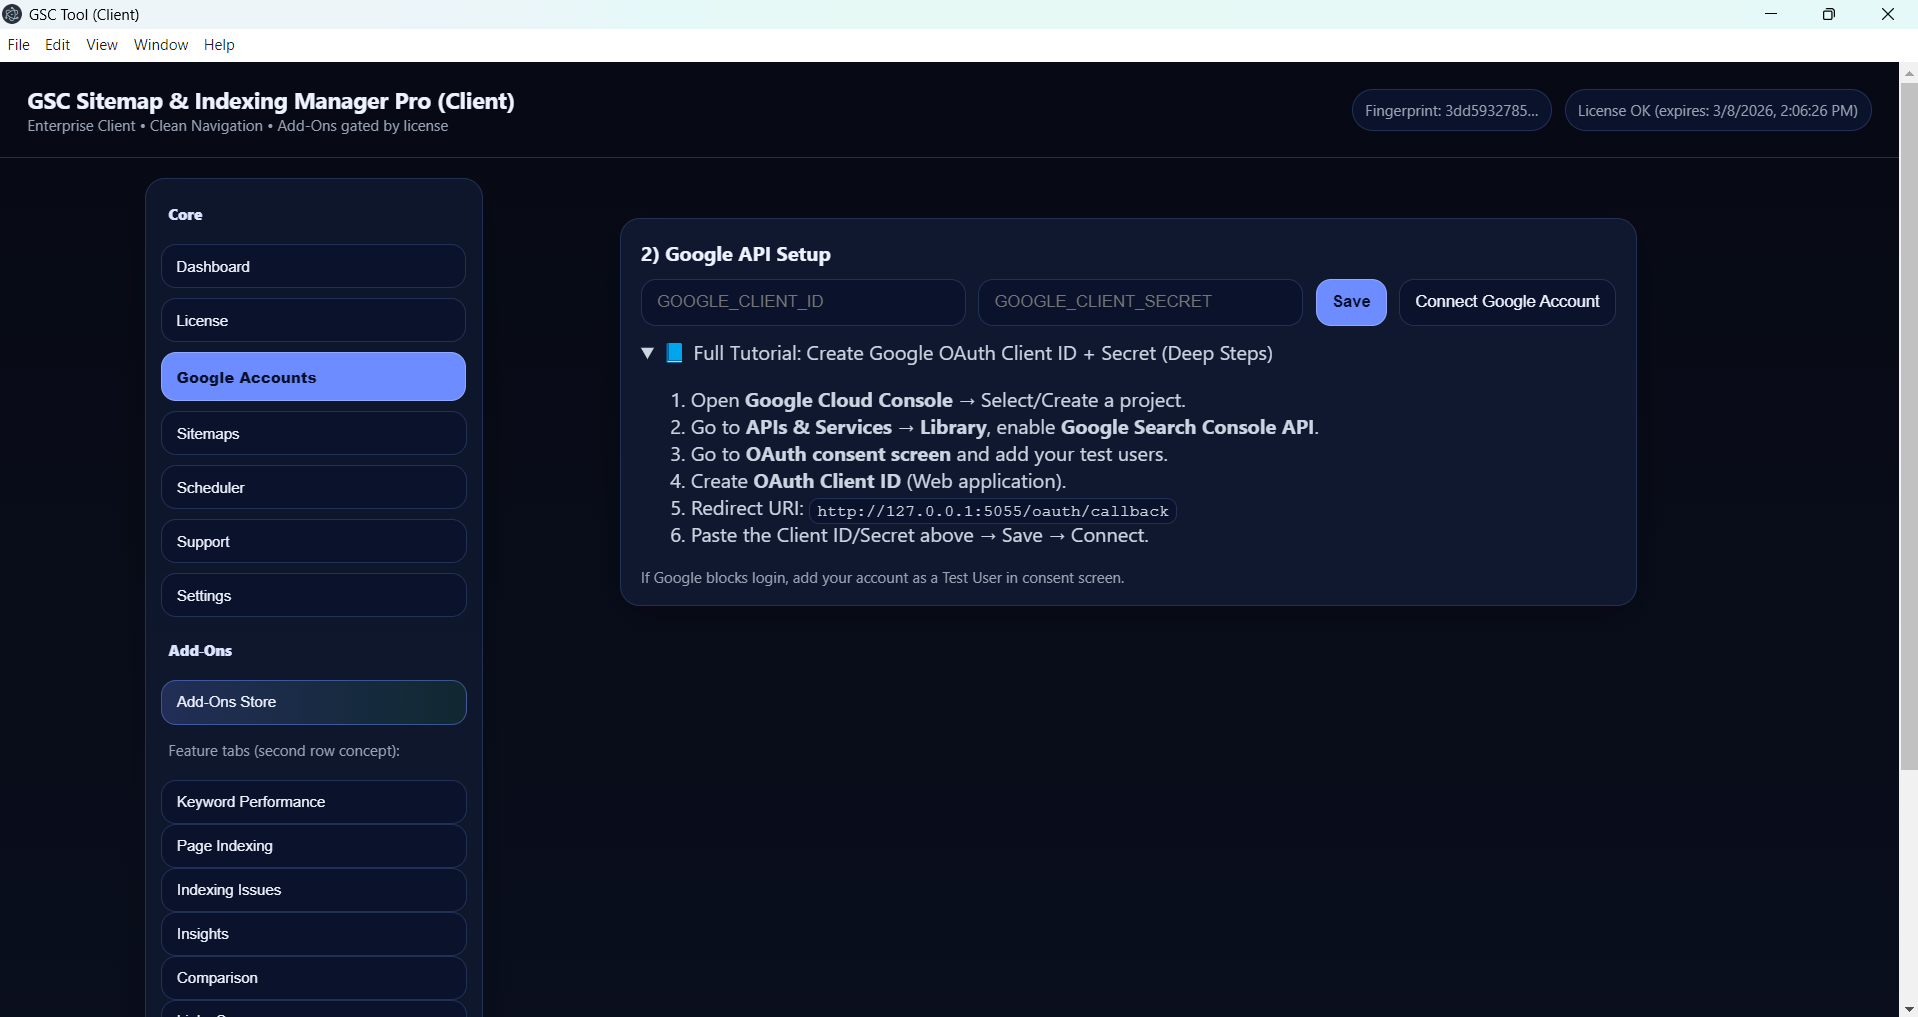Click the License OK expiry badge
The width and height of the screenshot is (1918, 1017).
1717,111
